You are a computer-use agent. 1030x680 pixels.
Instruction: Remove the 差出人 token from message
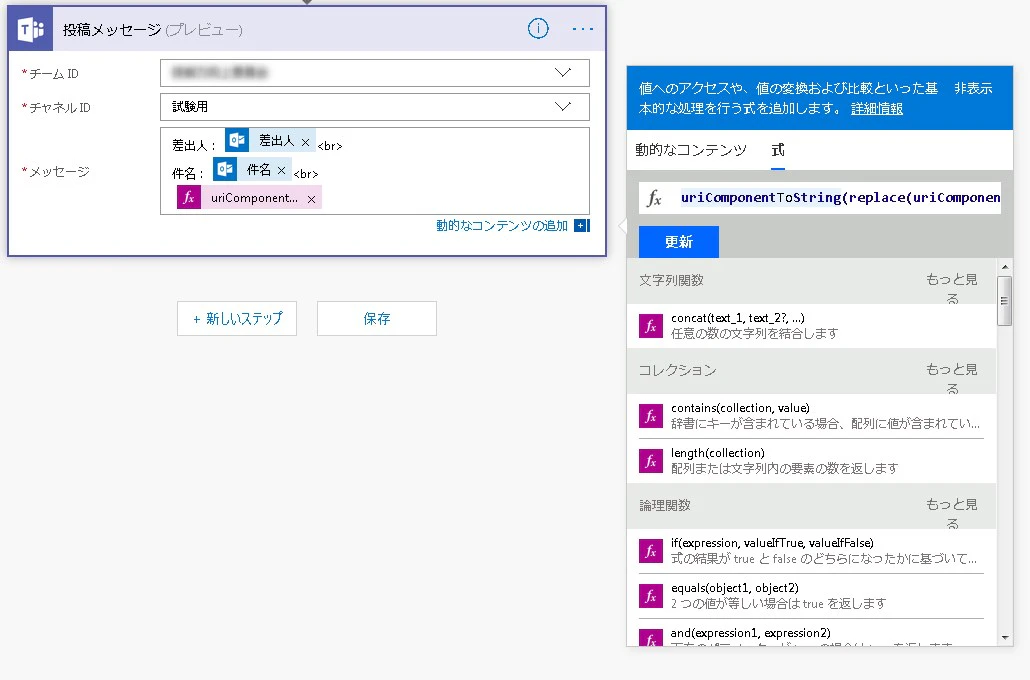pyautogui.click(x=305, y=142)
